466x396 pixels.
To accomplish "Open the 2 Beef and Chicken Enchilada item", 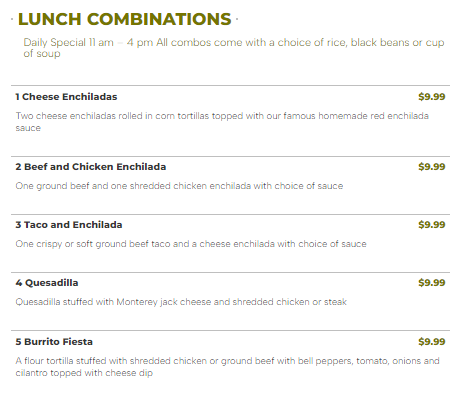I will click(91, 167).
